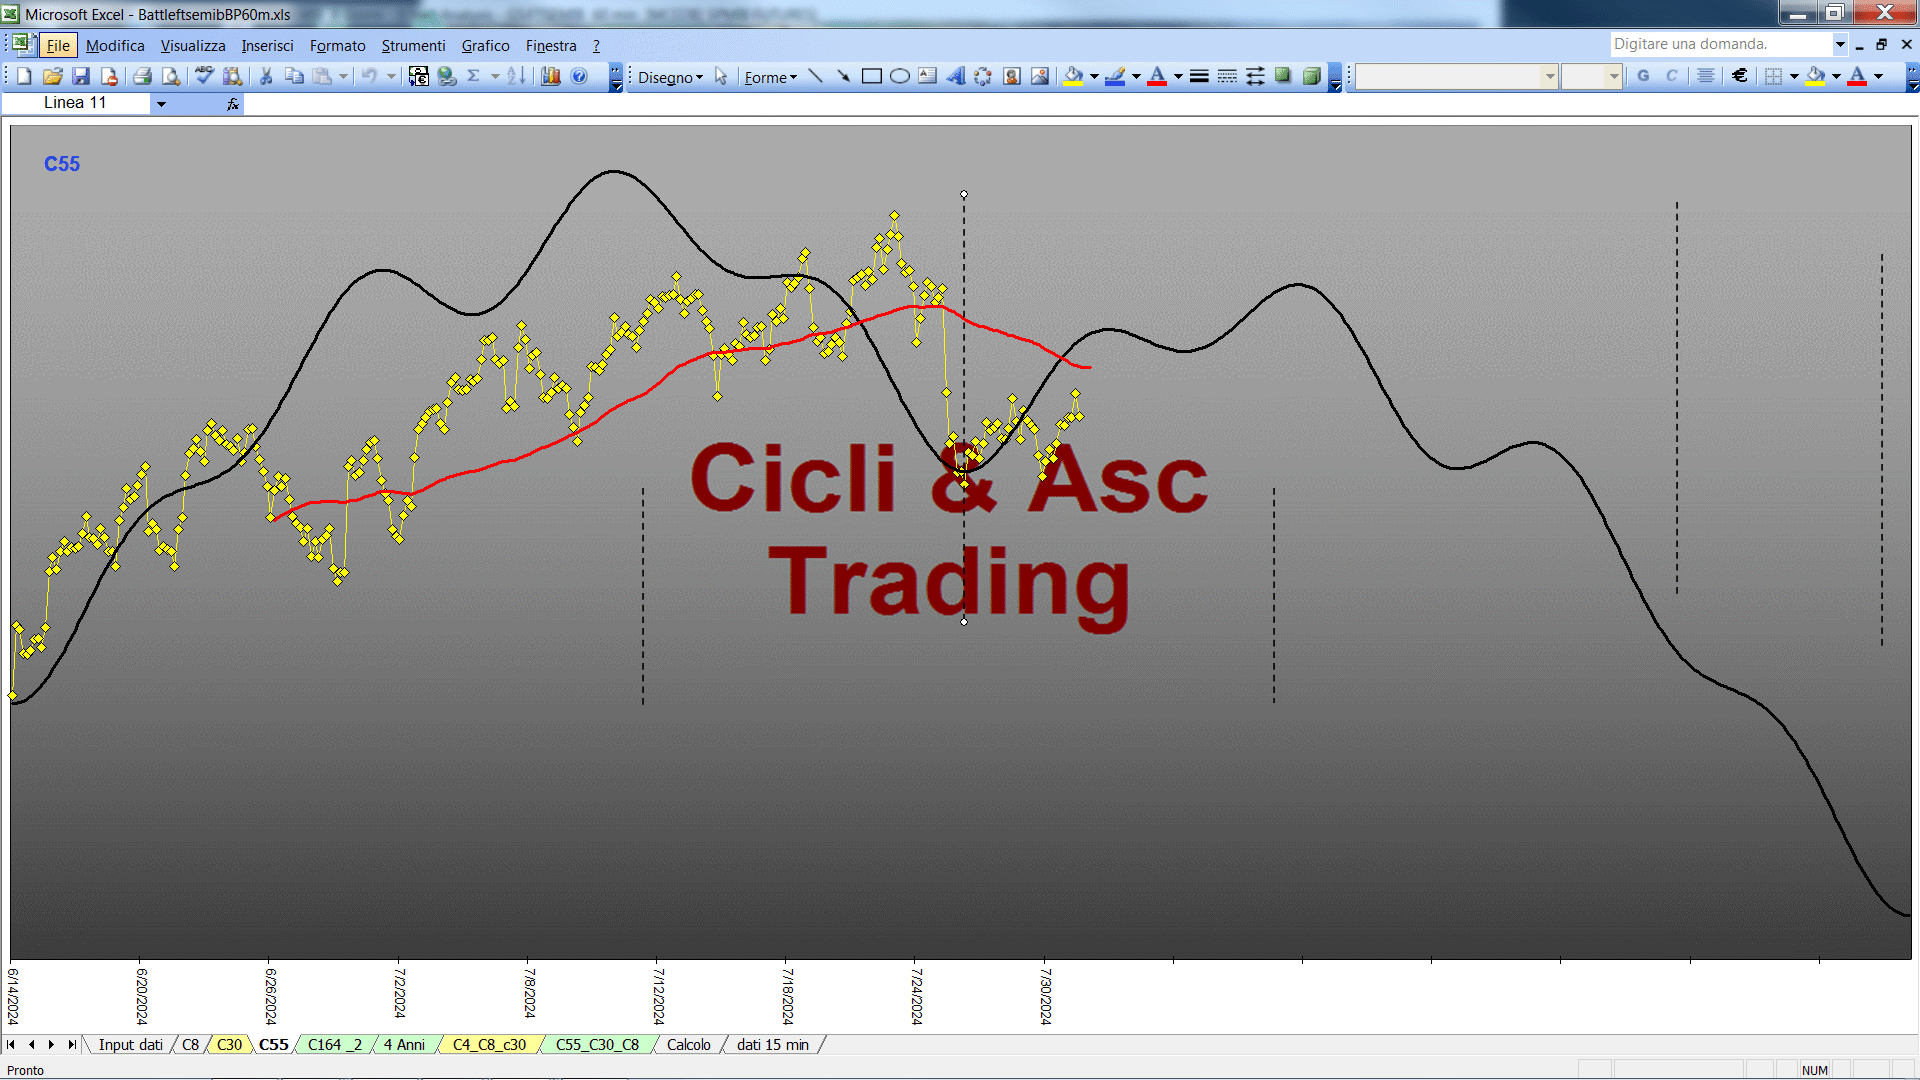The image size is (1920, 1080).
Task: Open Print Preview from the toolbar
Action: (171, 77)
